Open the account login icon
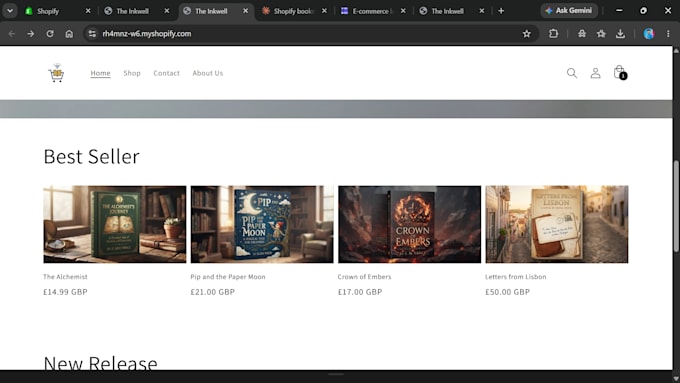Viewport: 680px width, 383px height. click(x=595, y=73)
